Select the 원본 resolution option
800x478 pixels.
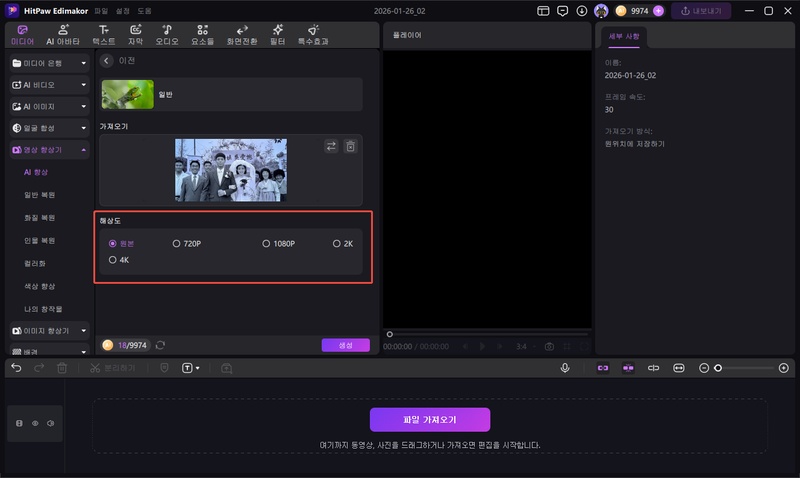121,244
